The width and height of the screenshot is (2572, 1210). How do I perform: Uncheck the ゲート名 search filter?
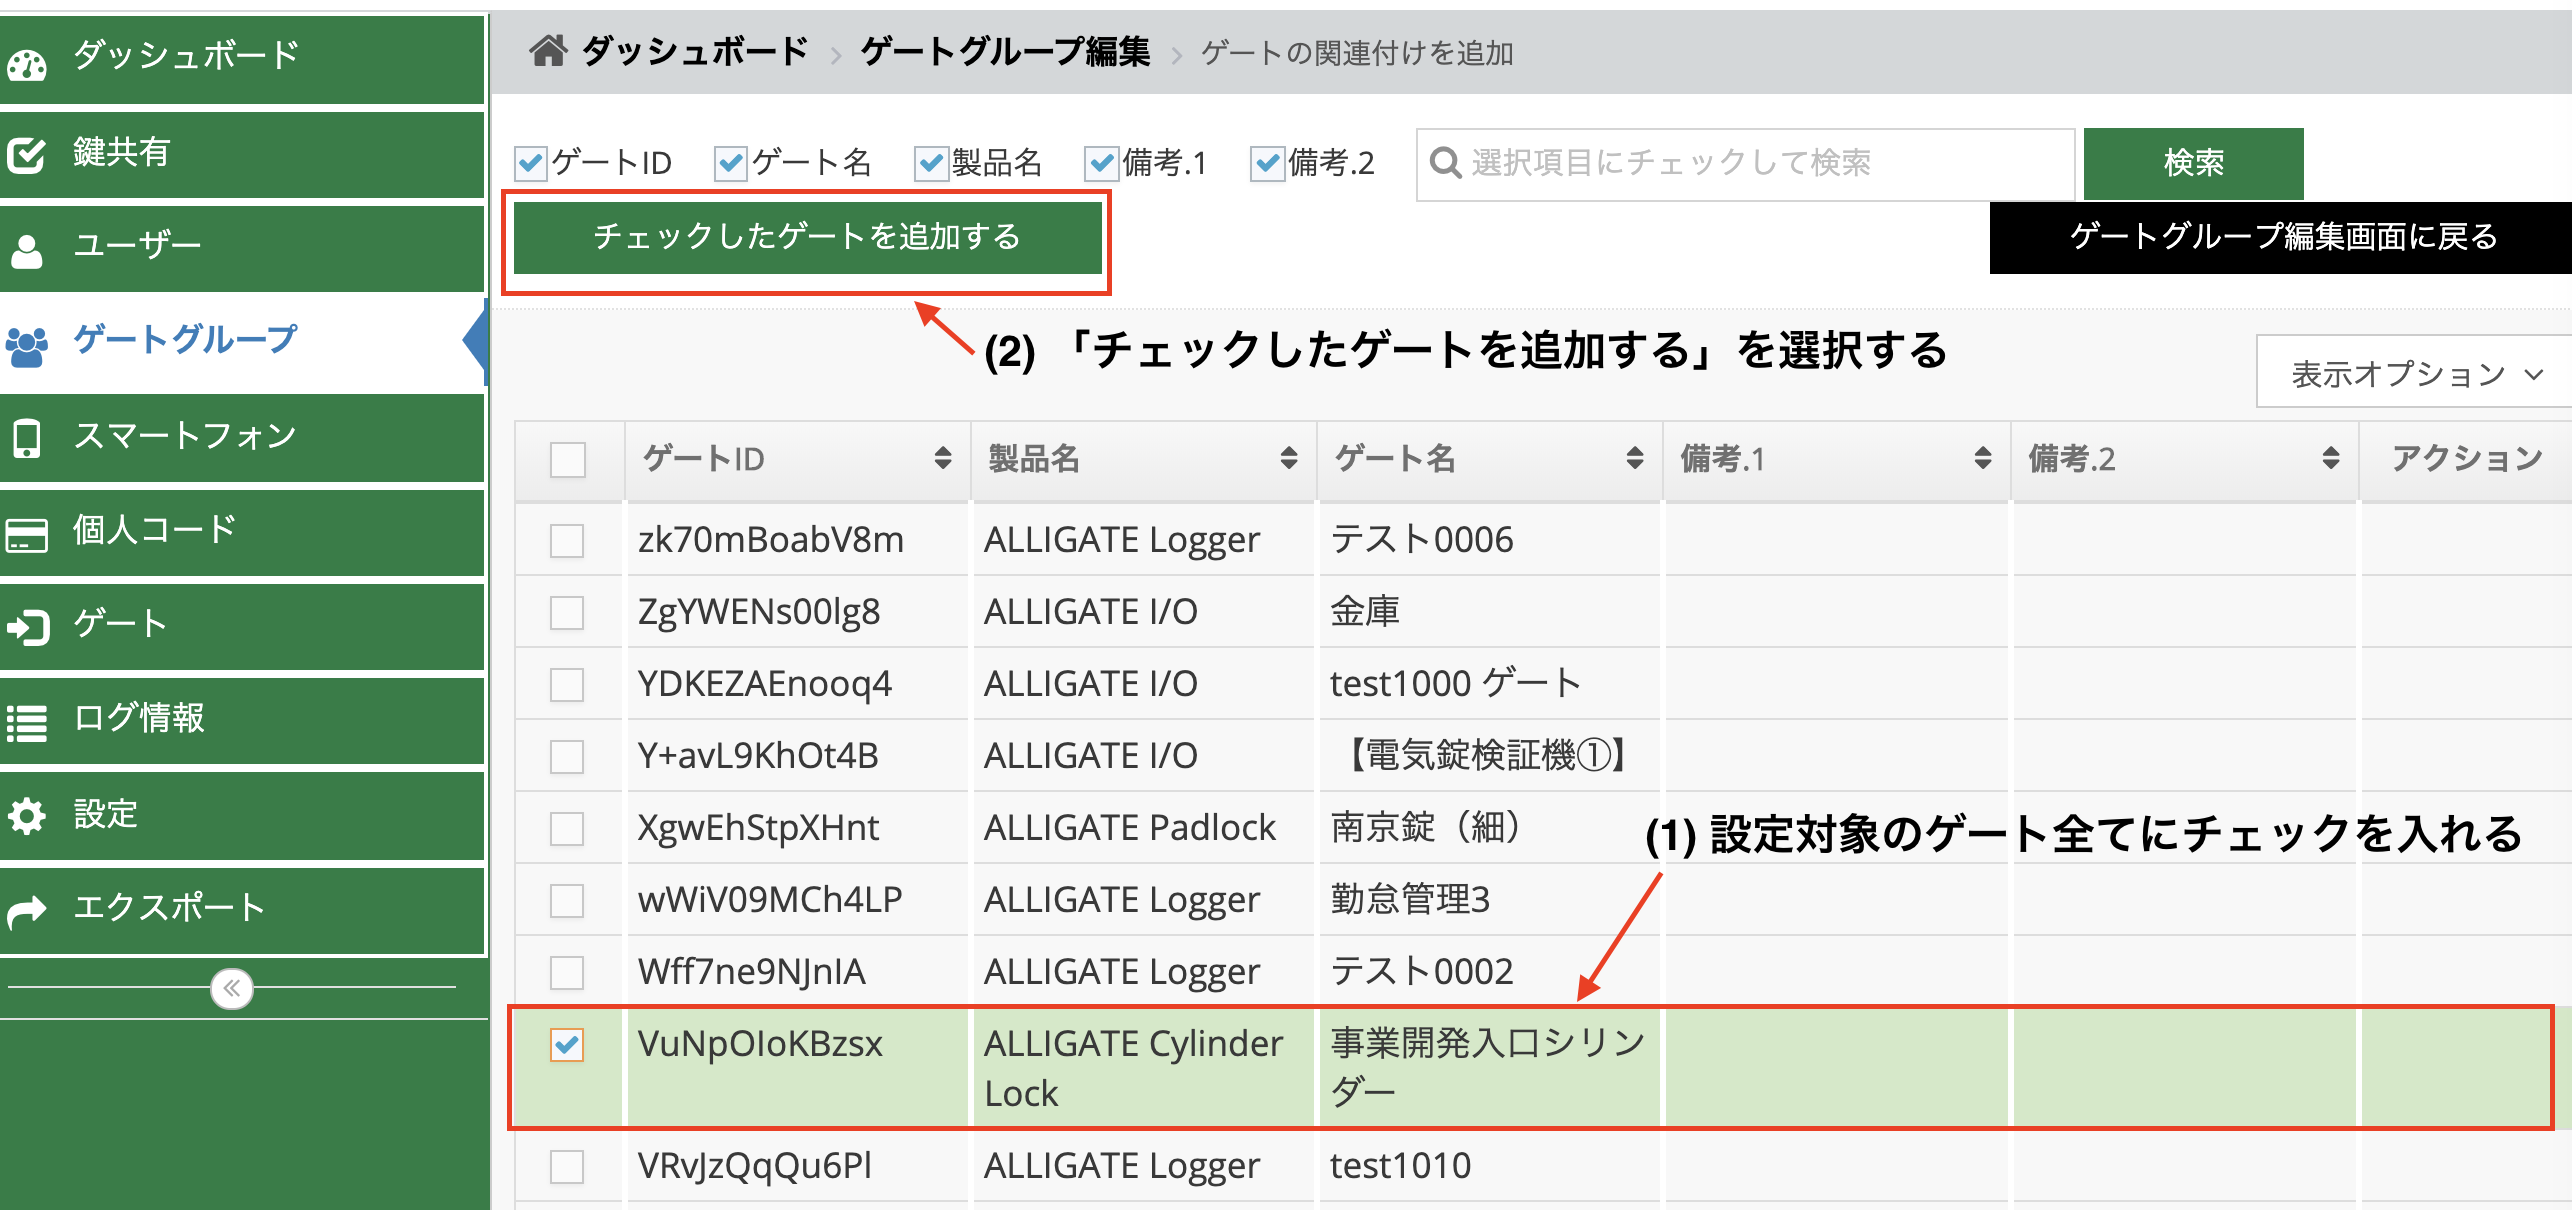pos(731,163)
